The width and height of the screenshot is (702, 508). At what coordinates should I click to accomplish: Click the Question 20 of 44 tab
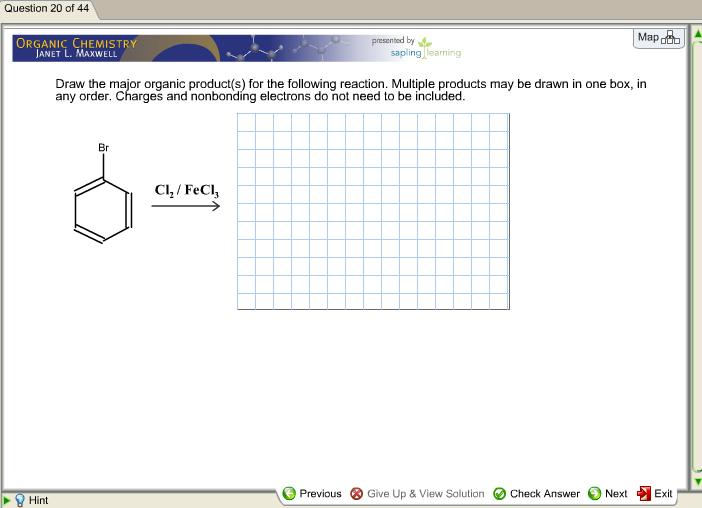click(x=47, y=9)
